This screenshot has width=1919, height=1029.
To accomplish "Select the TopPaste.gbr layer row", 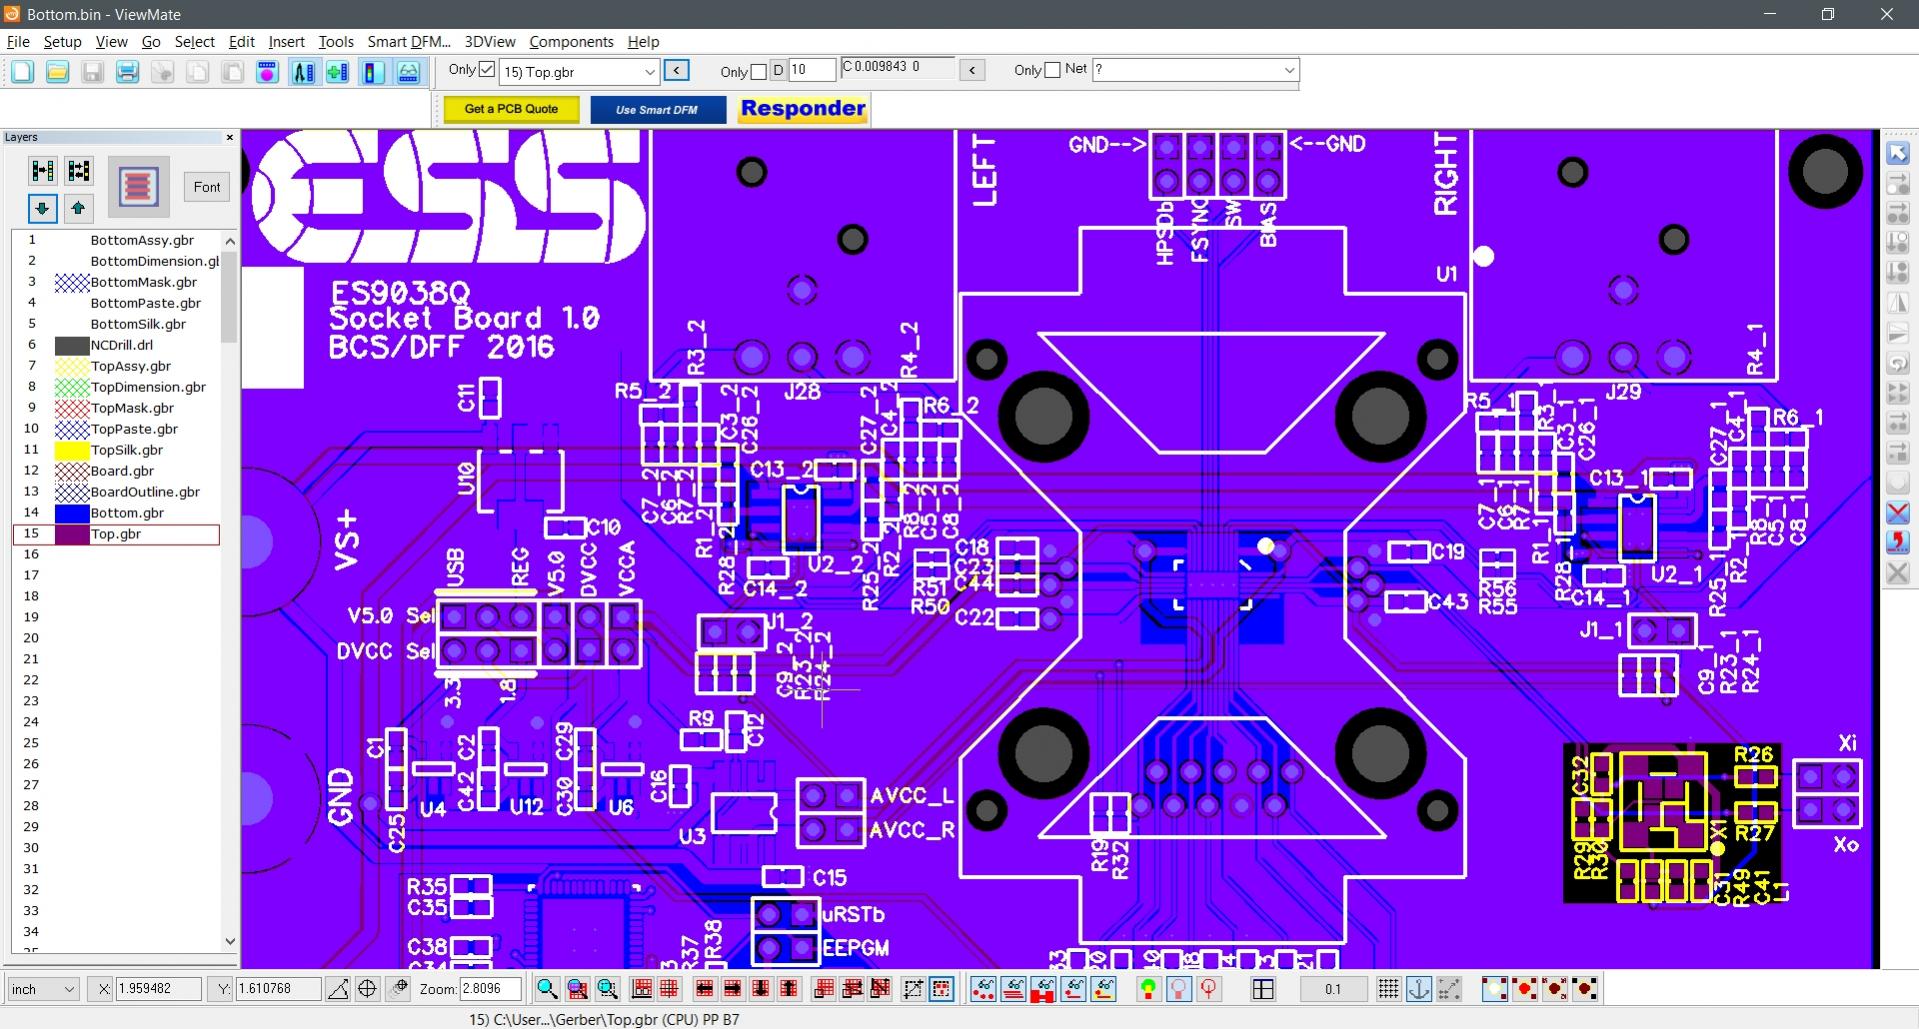I will [116, 429].
